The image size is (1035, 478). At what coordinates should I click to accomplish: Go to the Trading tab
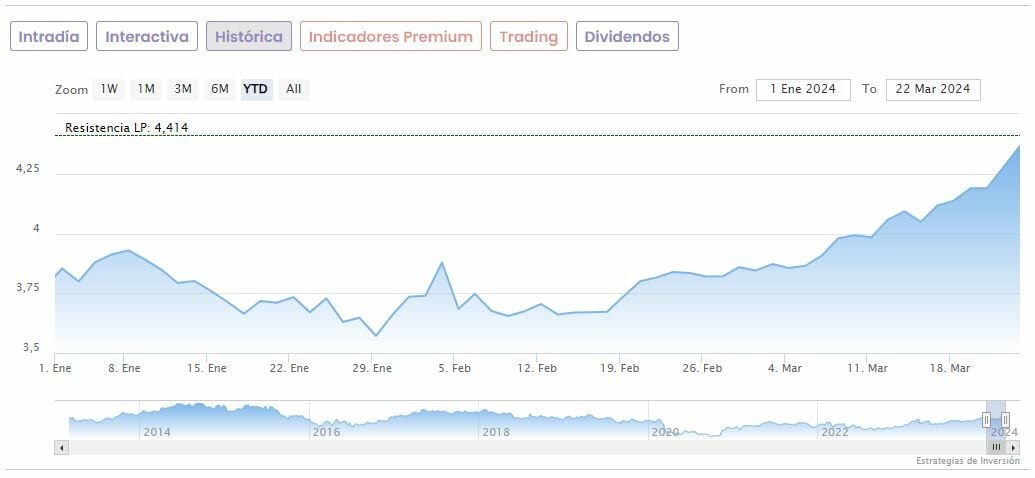pos(528,37)
